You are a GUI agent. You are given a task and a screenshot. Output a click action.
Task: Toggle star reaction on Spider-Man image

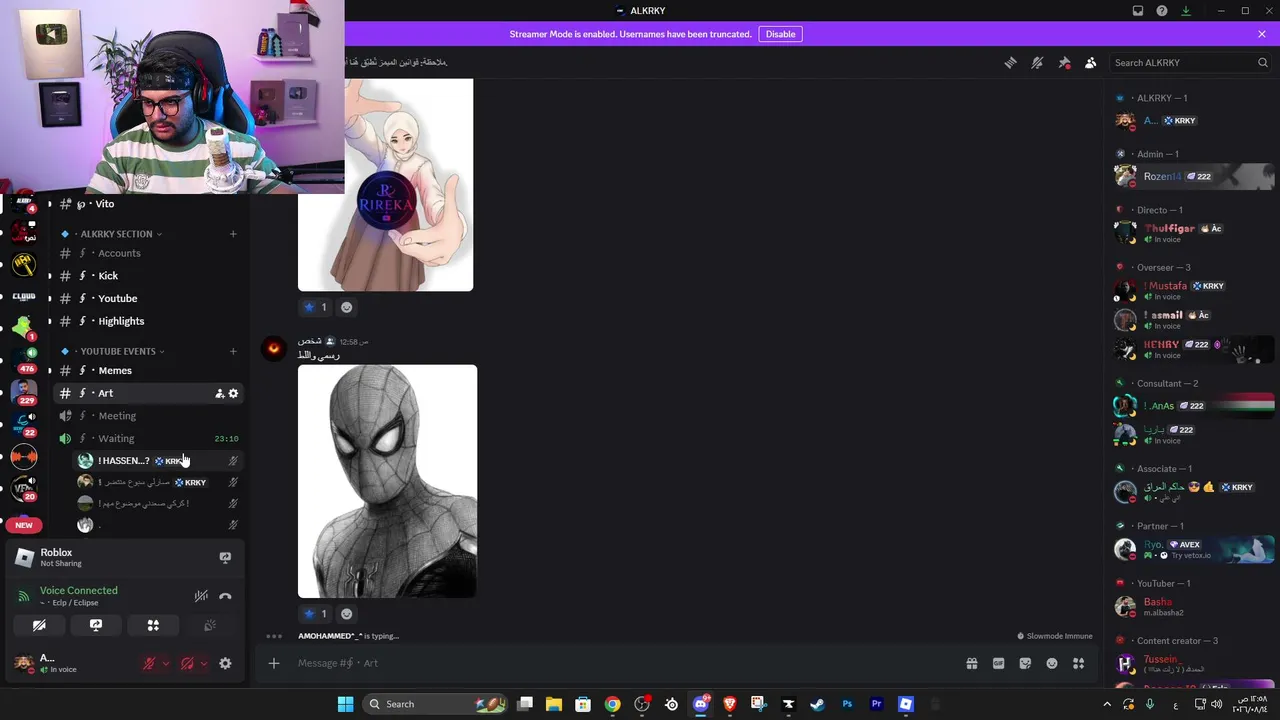point(316,614)
